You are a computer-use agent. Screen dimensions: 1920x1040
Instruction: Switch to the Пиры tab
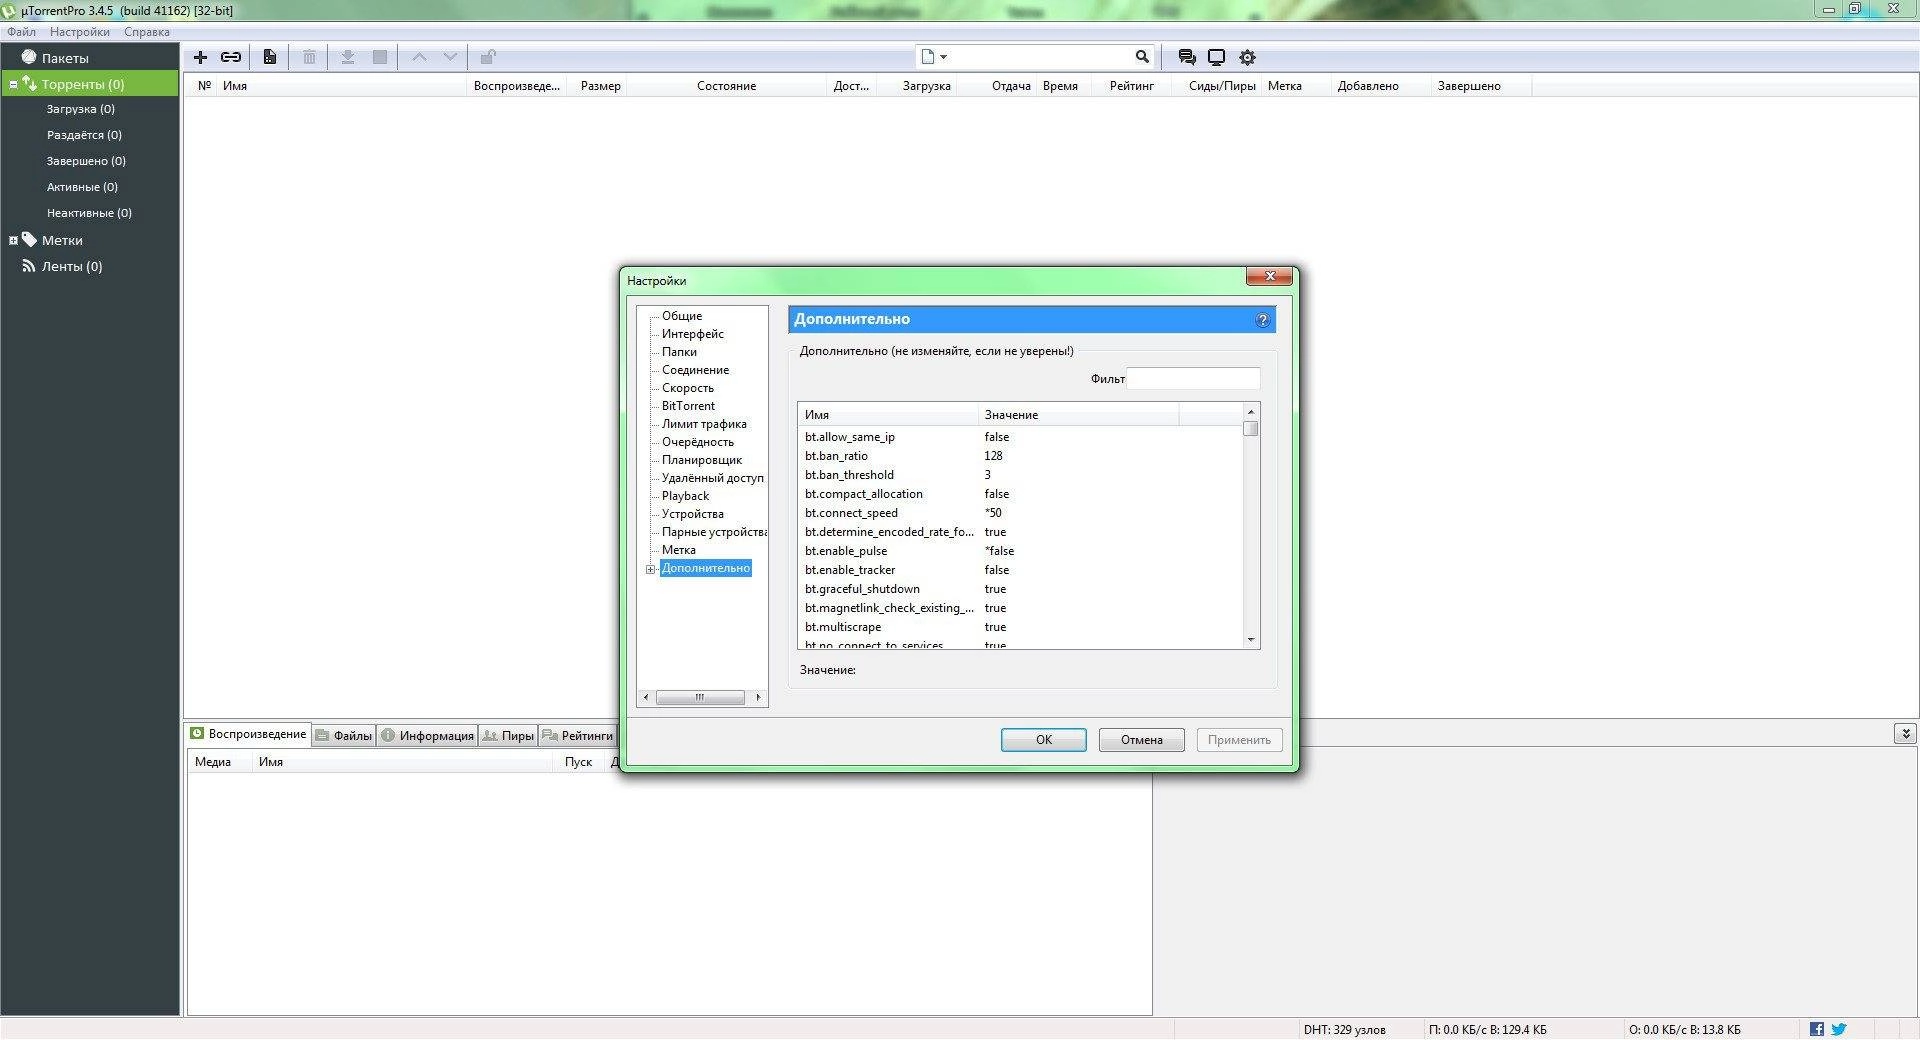point(515,735)
